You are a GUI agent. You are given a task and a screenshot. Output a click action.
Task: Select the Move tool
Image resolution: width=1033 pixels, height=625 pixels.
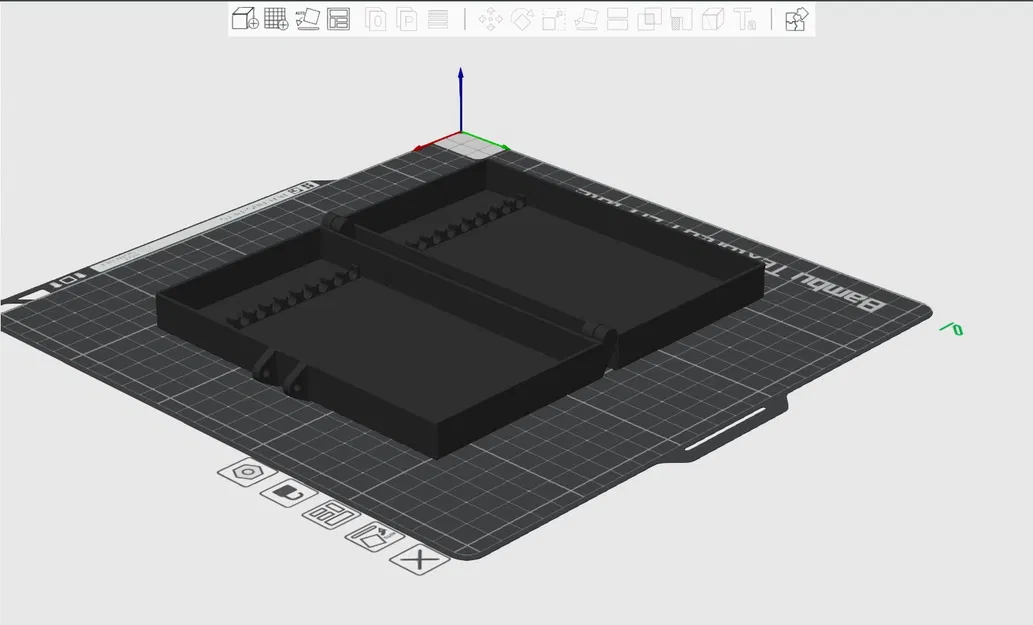point(490,19)
